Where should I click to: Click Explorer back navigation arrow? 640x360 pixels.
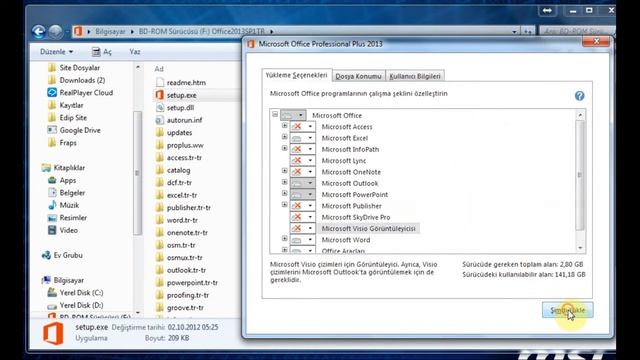[x=38, y=31]
